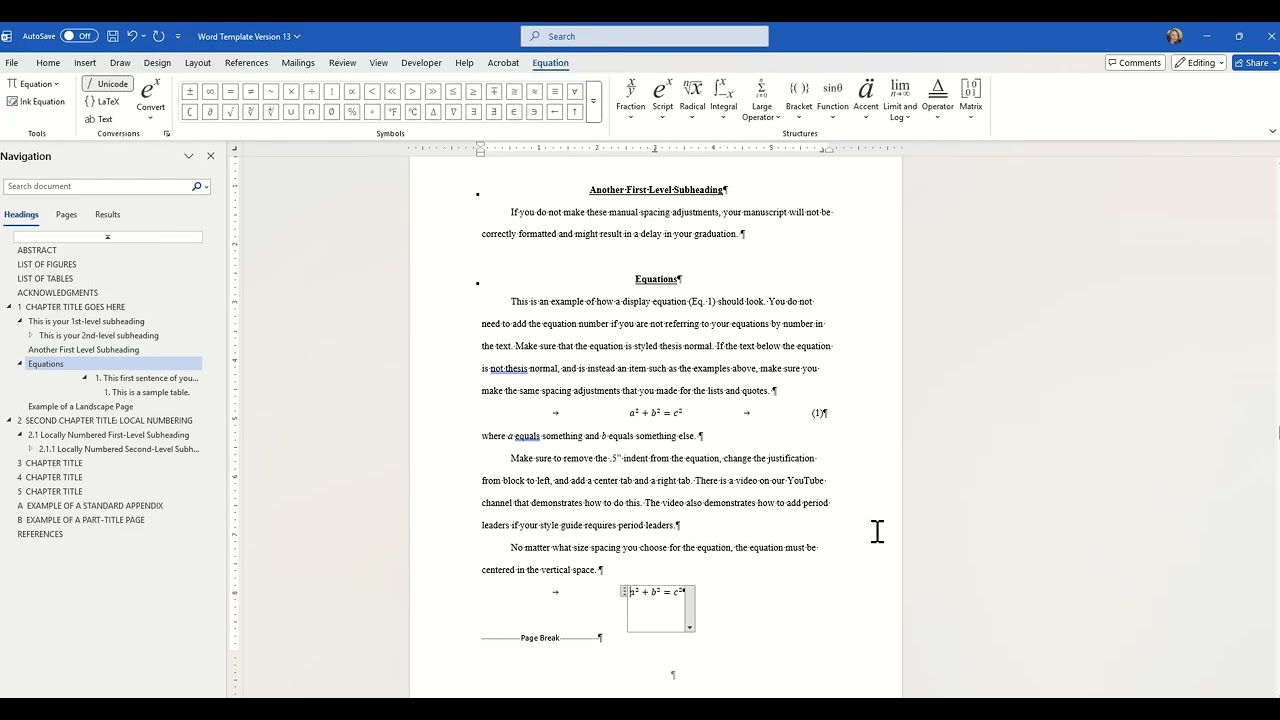The height and width of the screenshot is (720, 1280).
Task: Close the Navigation pane
Action: (210, 156)
